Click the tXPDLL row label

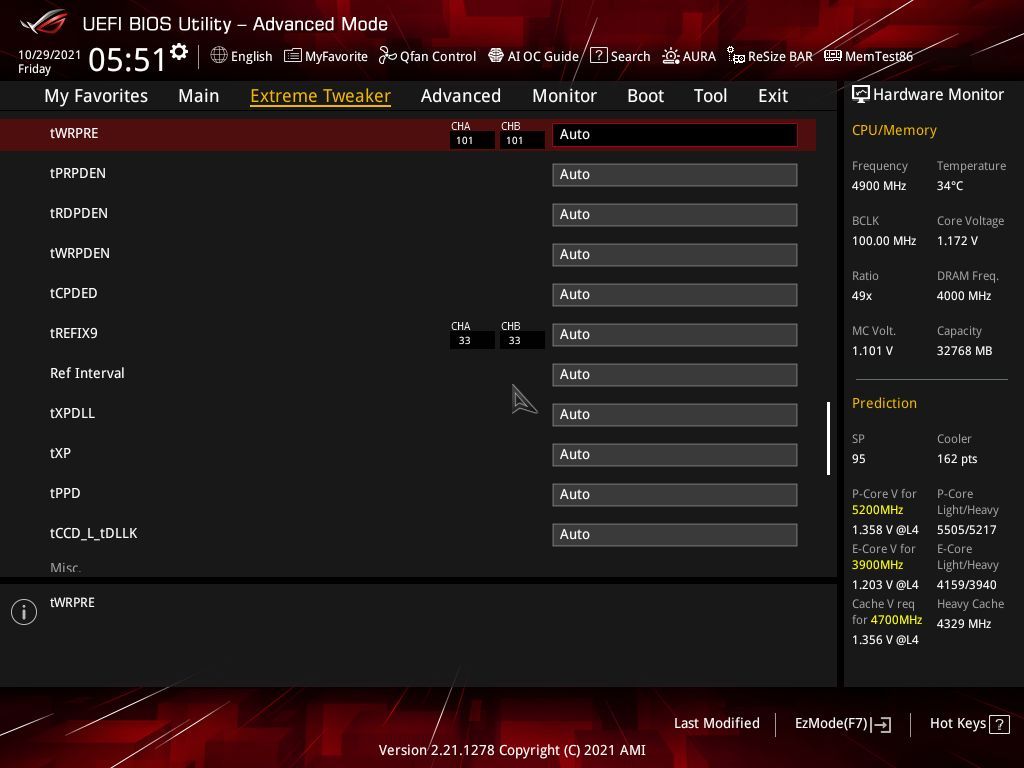(x=72, y=413)
